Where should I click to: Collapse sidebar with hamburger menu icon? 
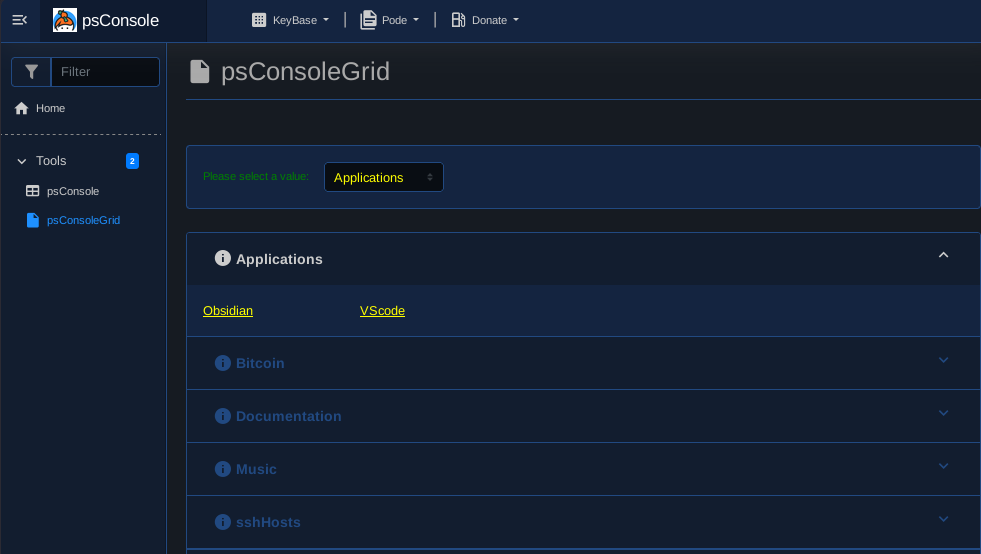pyautogui.click(x=19, y=20)
